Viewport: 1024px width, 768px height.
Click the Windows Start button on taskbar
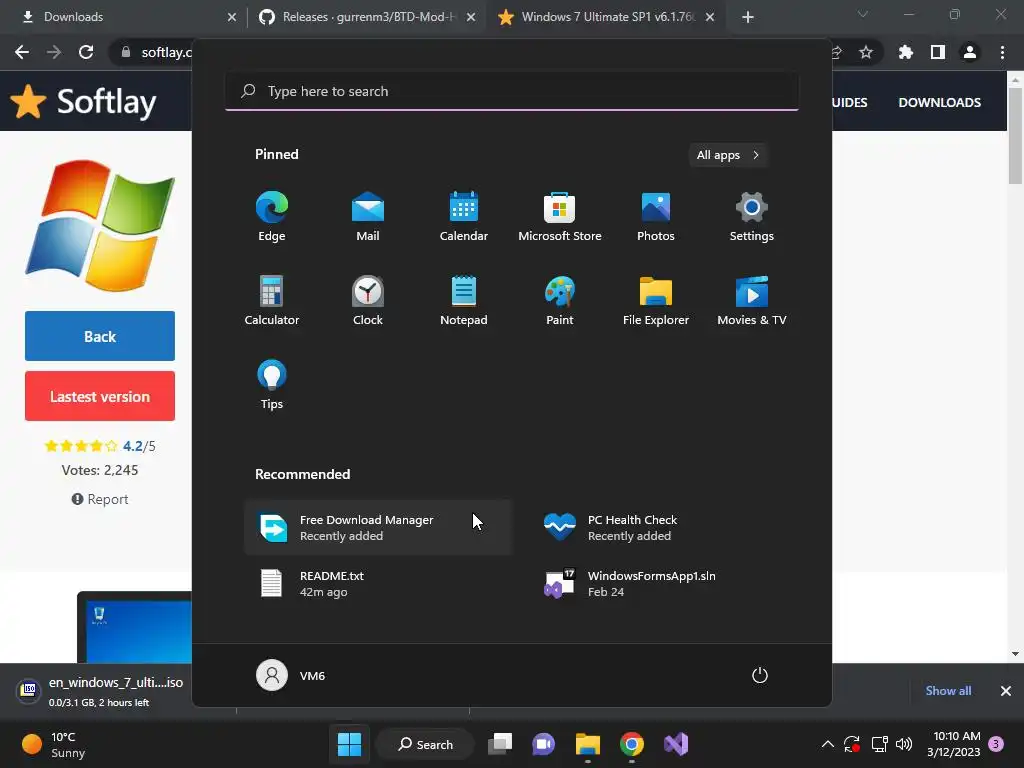[349, 744]
